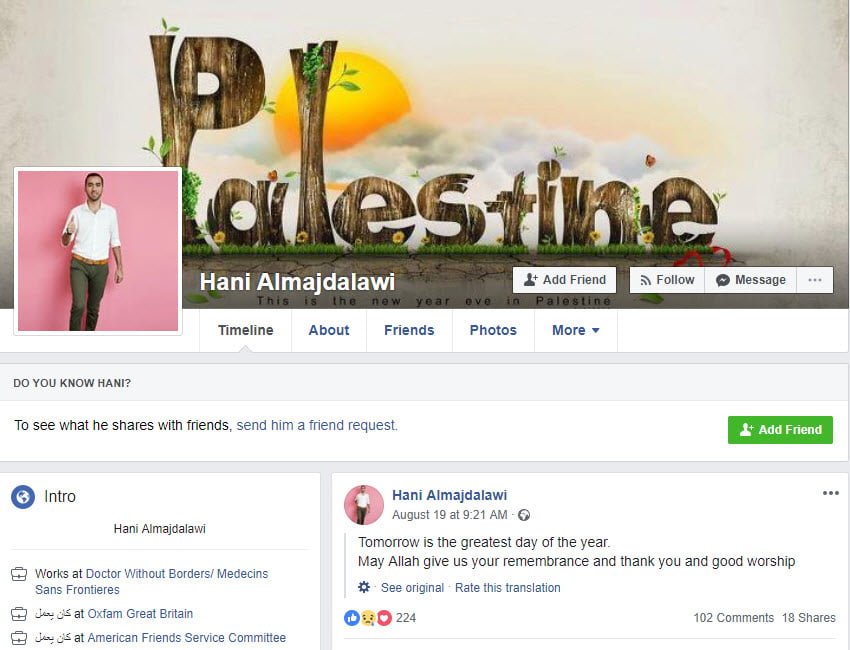Click the Message button on cover

pos(751,280)
